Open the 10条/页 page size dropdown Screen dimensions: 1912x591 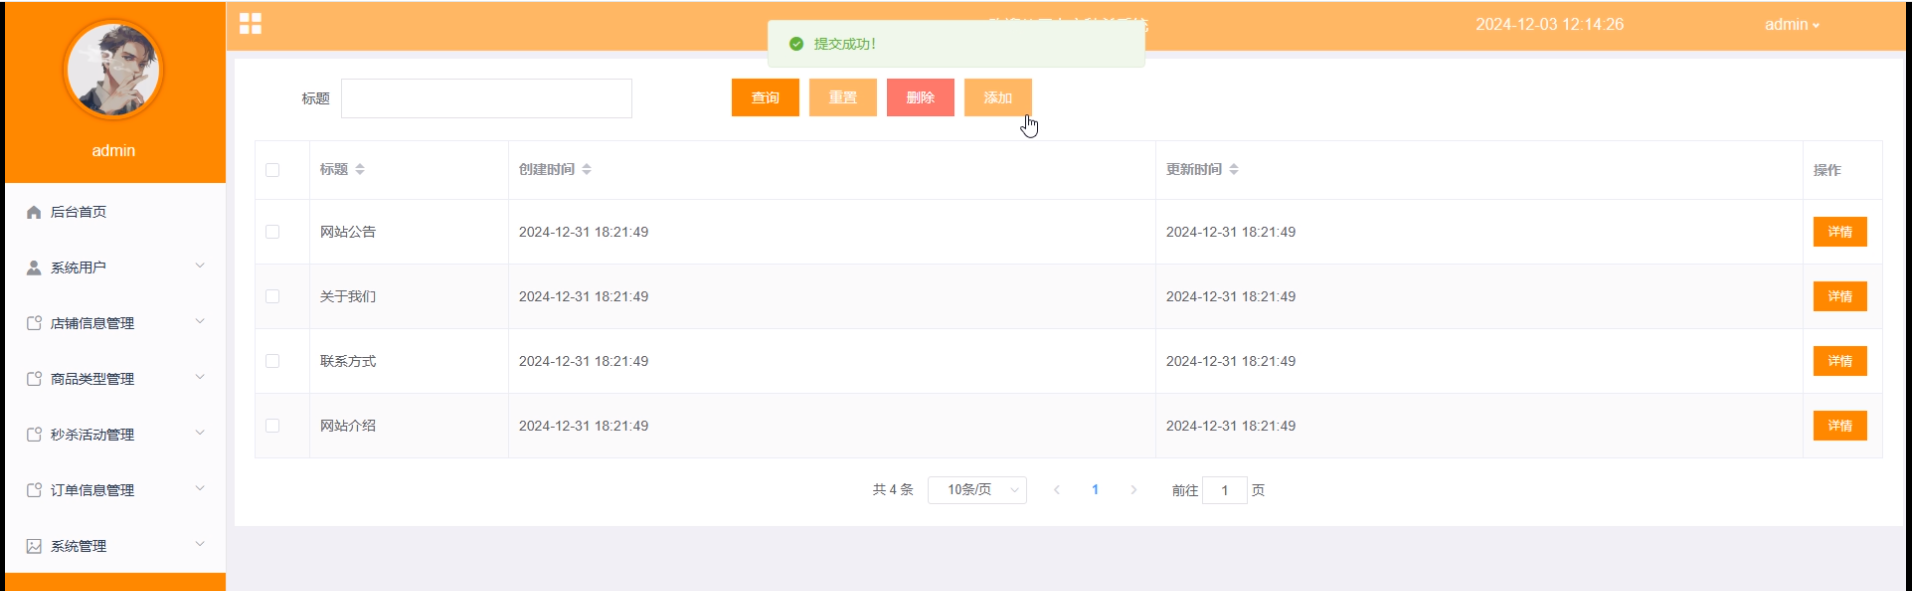coord(977,490)
